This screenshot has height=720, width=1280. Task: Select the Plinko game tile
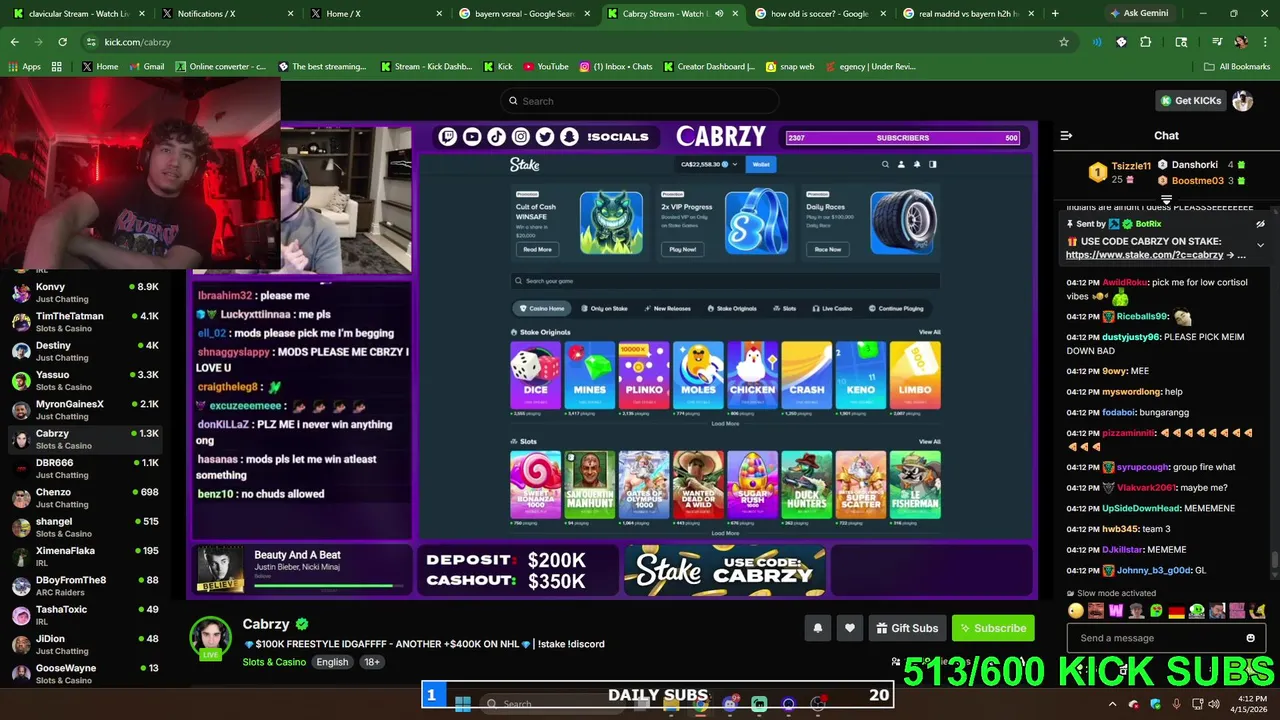643,375
